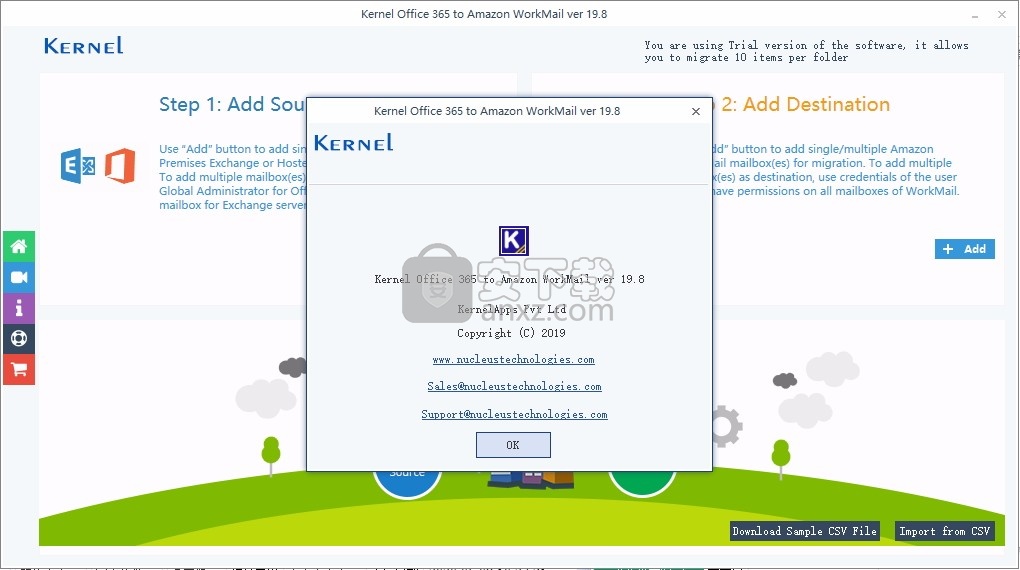Click the '2: Add Destination' heading
The image size is (1020, 570).
pos(805,104)
